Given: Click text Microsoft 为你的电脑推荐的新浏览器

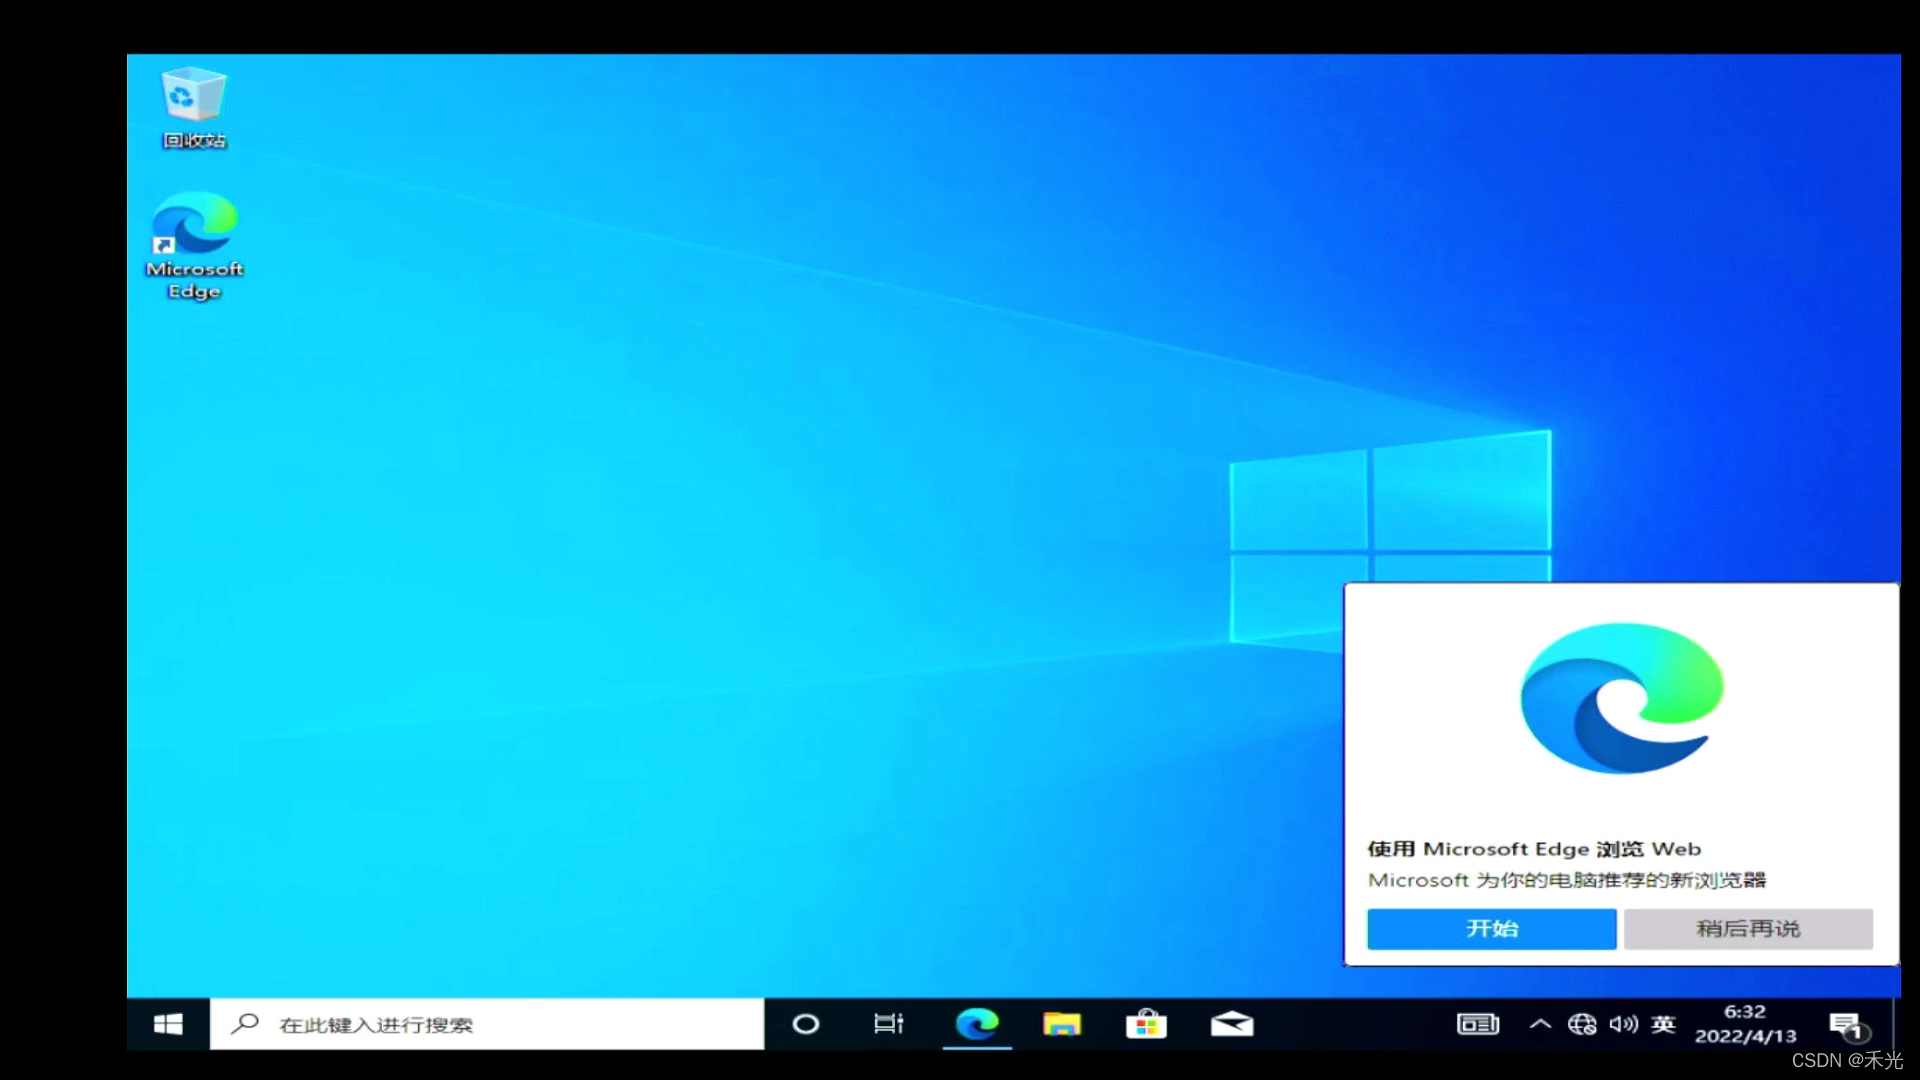Looking at the screenshot, I should [x=1567, y=880].
